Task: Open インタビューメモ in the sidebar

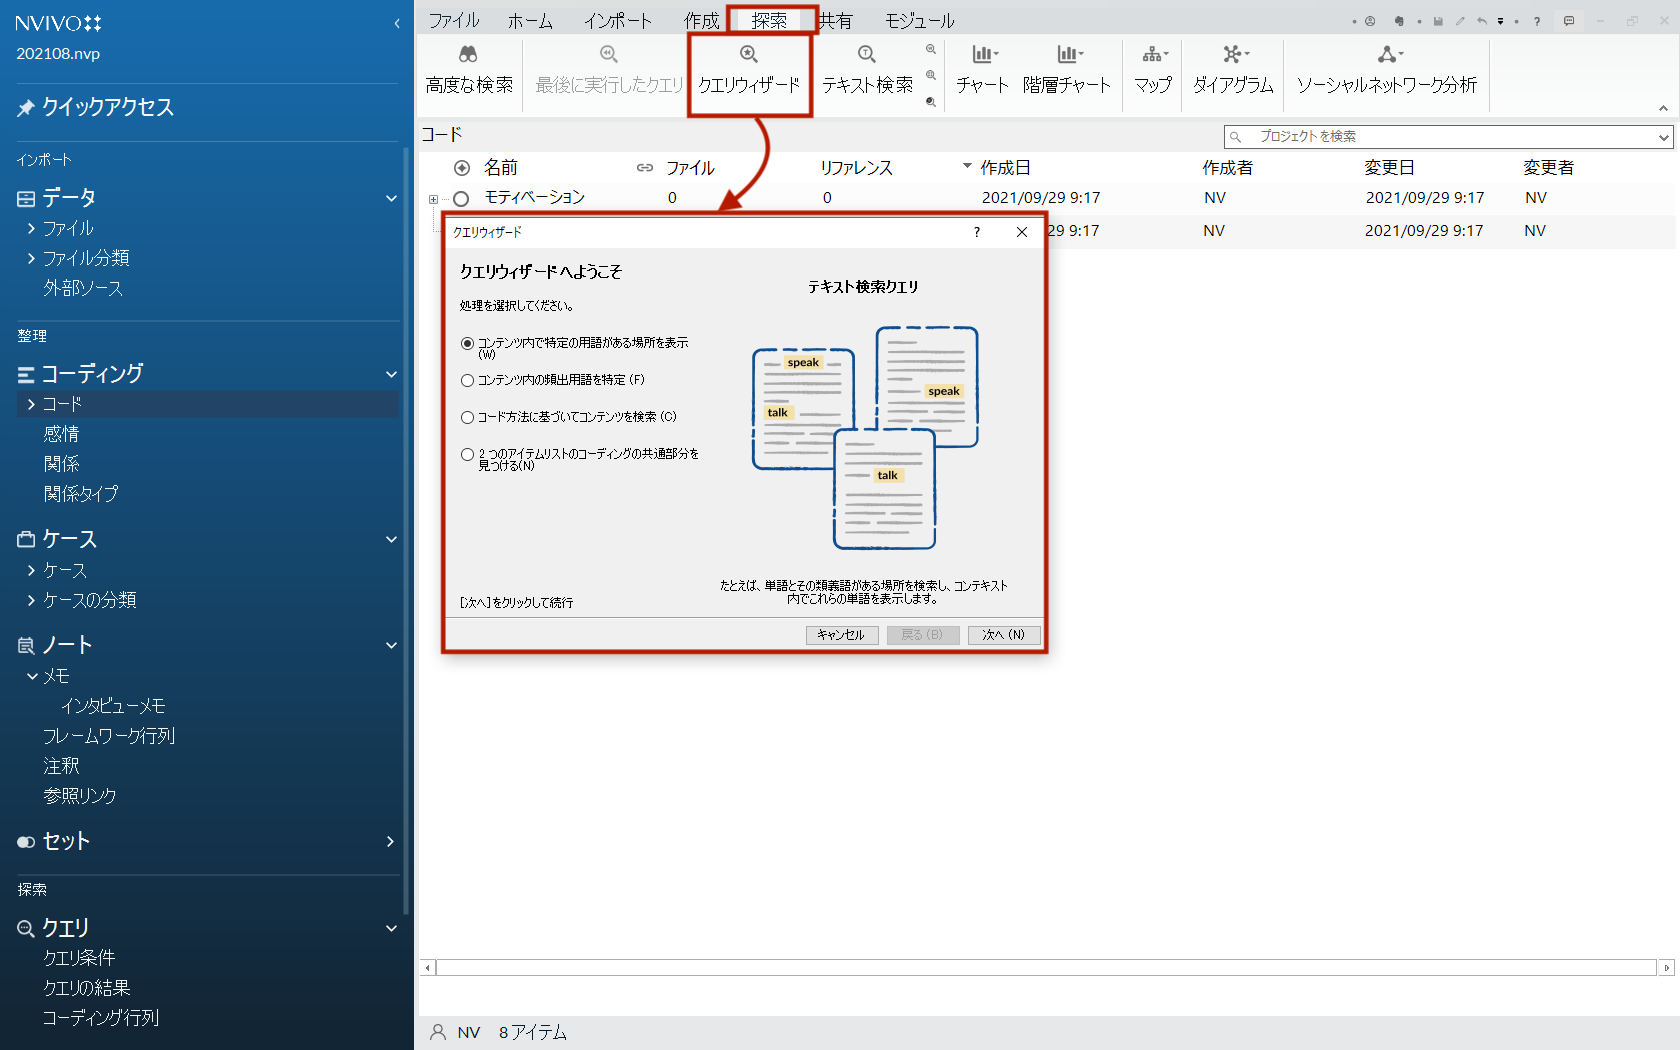Action: (113, 706)
